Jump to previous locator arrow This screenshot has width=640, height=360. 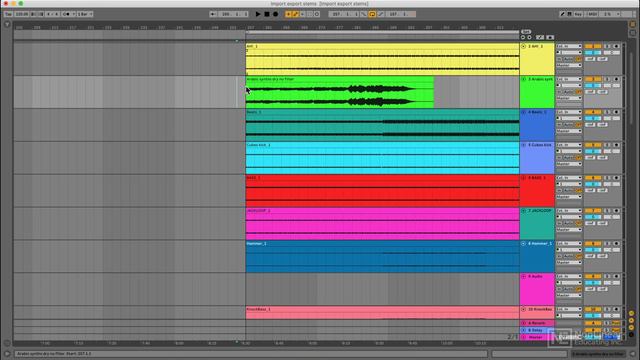pos(523,37)
